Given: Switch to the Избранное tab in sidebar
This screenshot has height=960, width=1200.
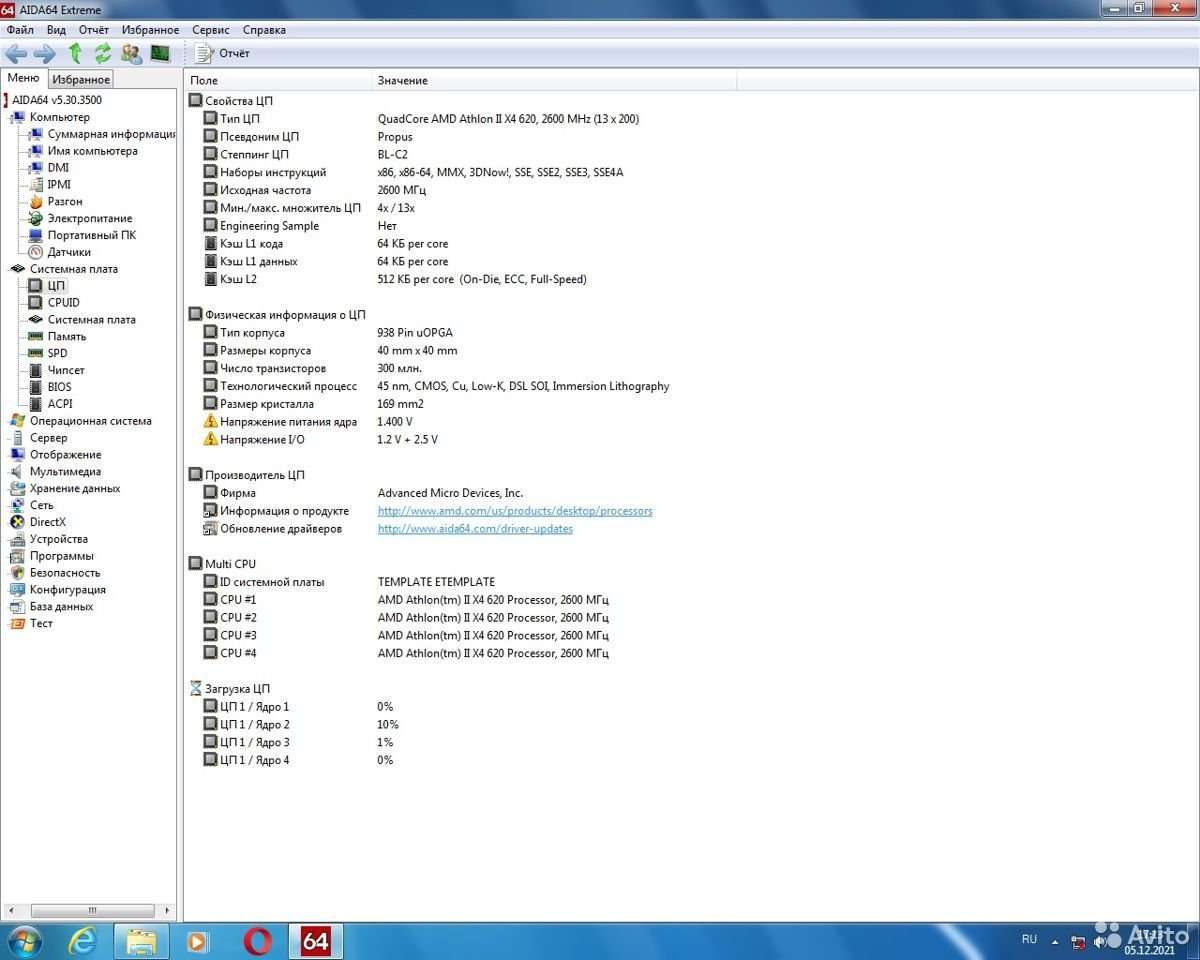Looking at the screenshot, I should [81, 79].
